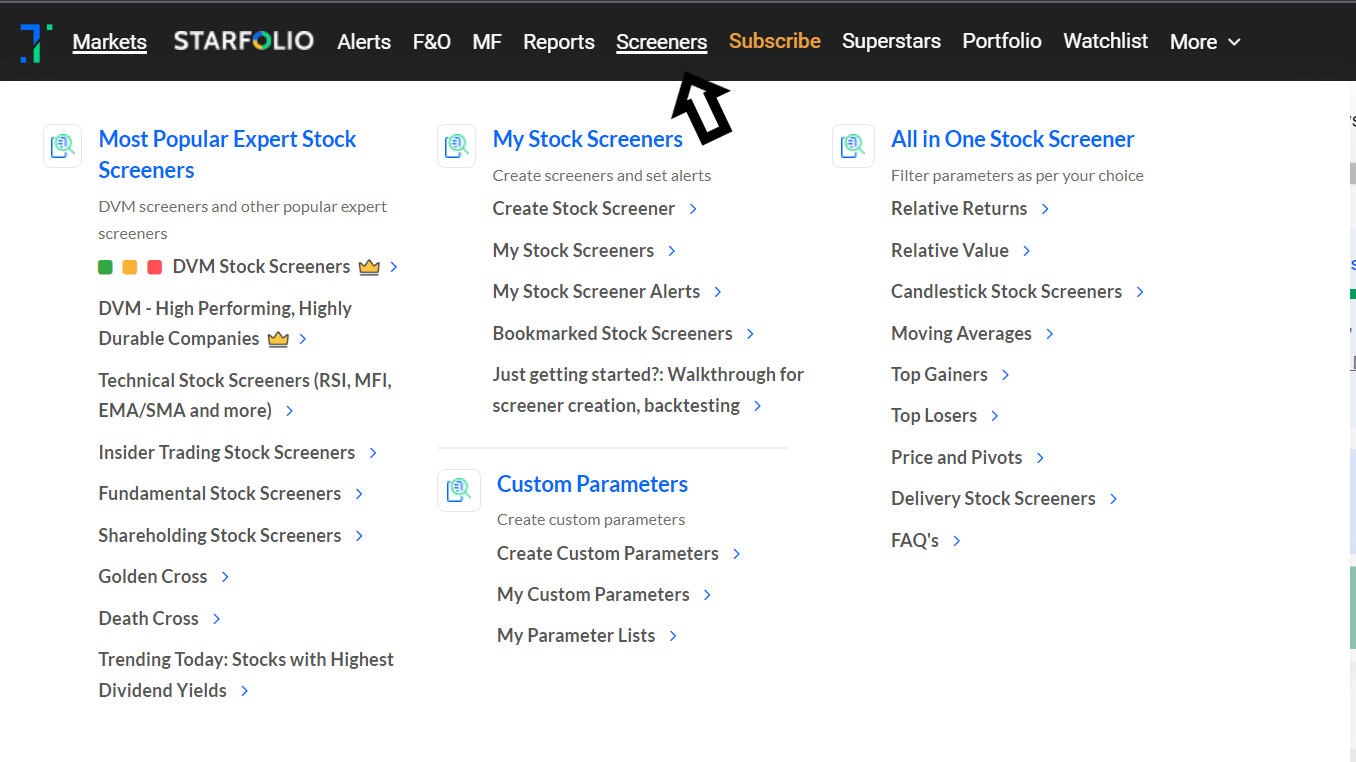Open the Reports menu

559,42
